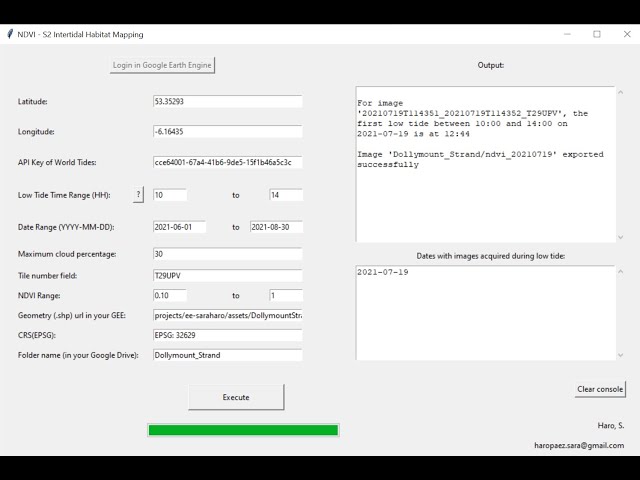Maximize the NDVI application window
The image size is (640, 480).
coord(597,34)
